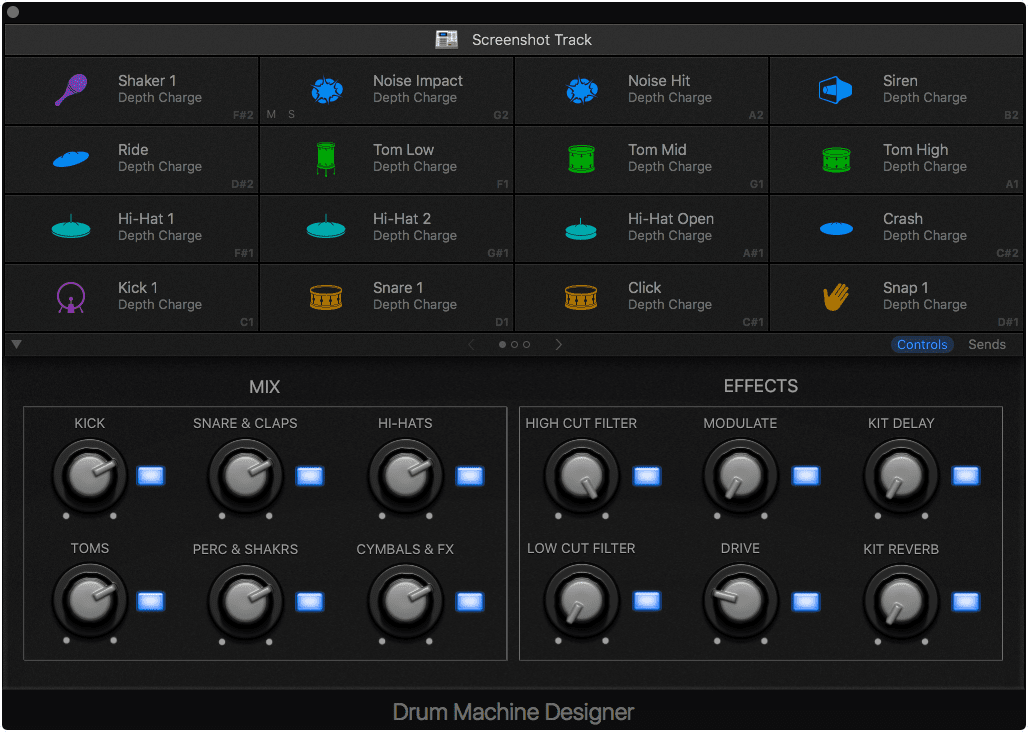Viewport: 1028px width, 732px height.
Task: Enable the Kit Reverb effect button
Action: pyautogui.click(x=965, y=601)
